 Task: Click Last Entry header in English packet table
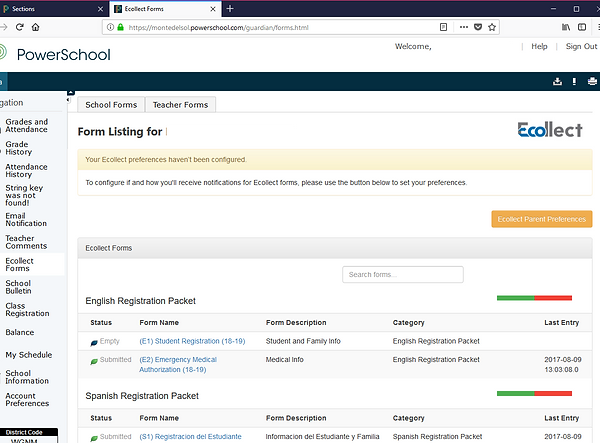(x=561, y=322)
